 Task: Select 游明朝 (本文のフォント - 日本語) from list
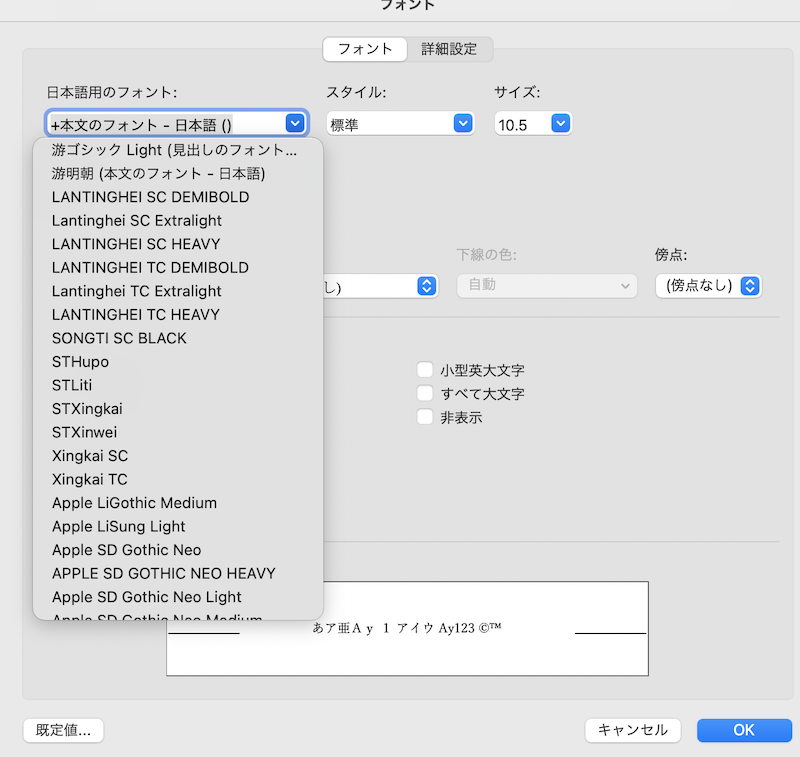178,173
